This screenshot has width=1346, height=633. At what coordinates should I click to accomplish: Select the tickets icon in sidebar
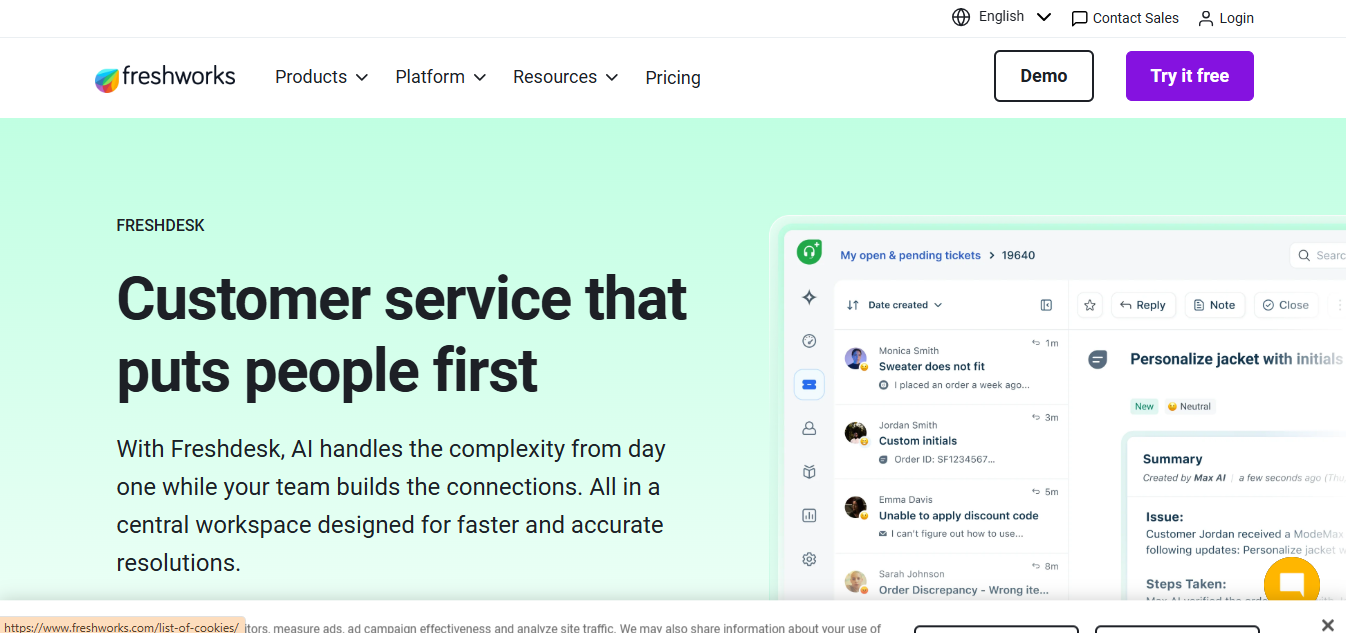click(810, 384)
